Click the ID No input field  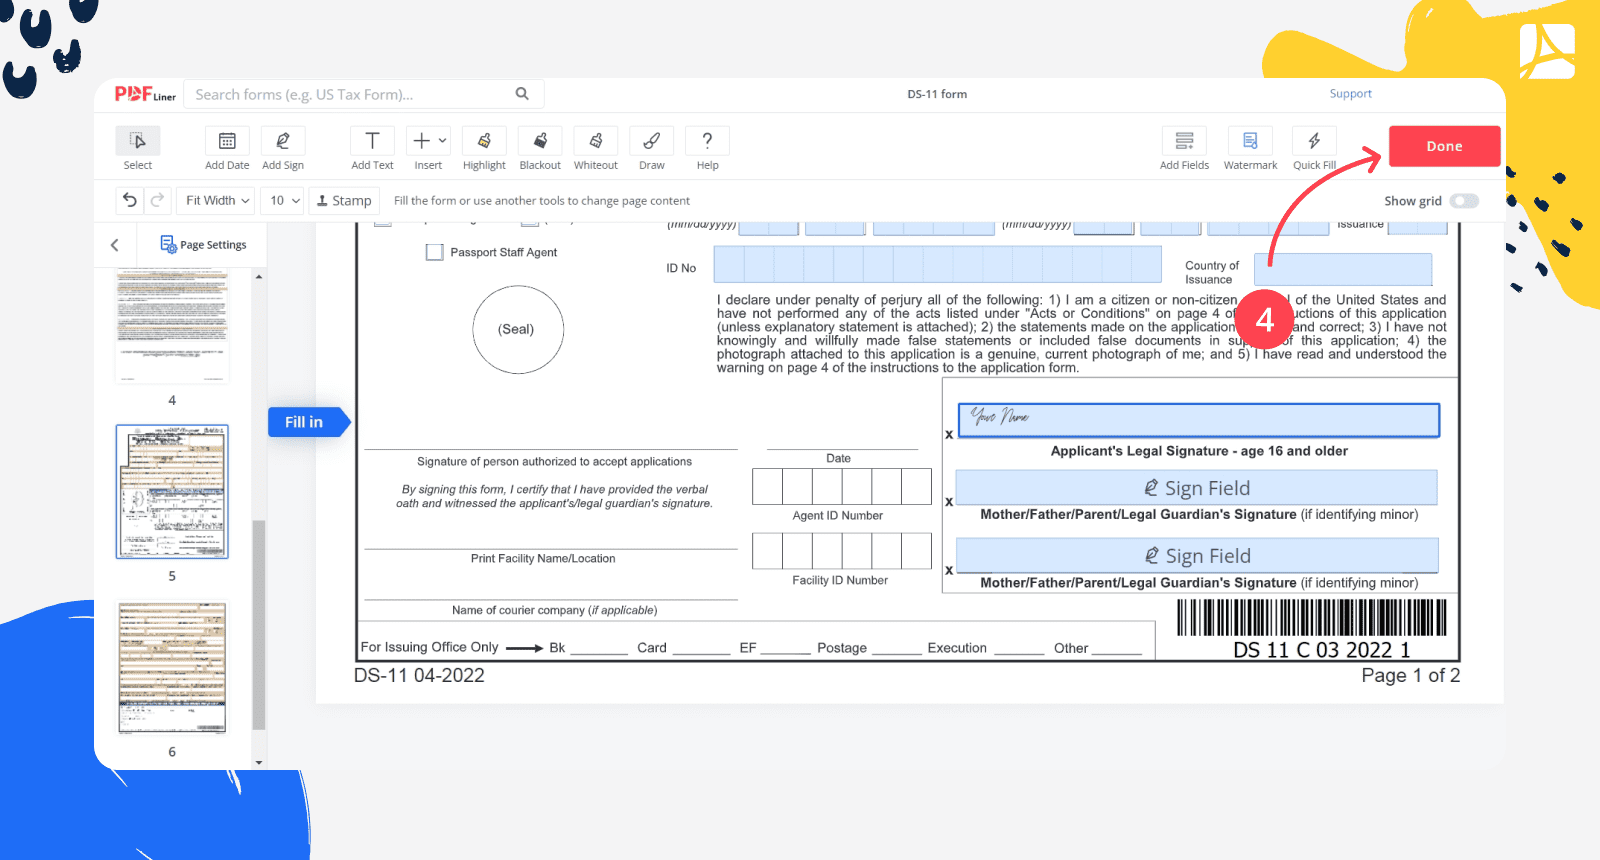click(x=937, y=265)
